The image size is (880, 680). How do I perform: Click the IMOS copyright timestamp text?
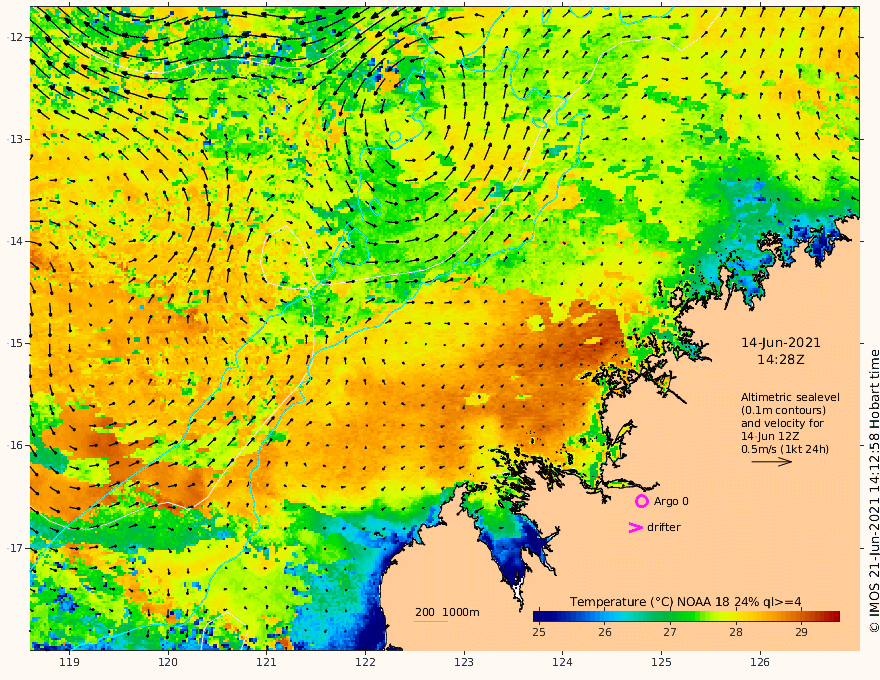tap(874, 491)
